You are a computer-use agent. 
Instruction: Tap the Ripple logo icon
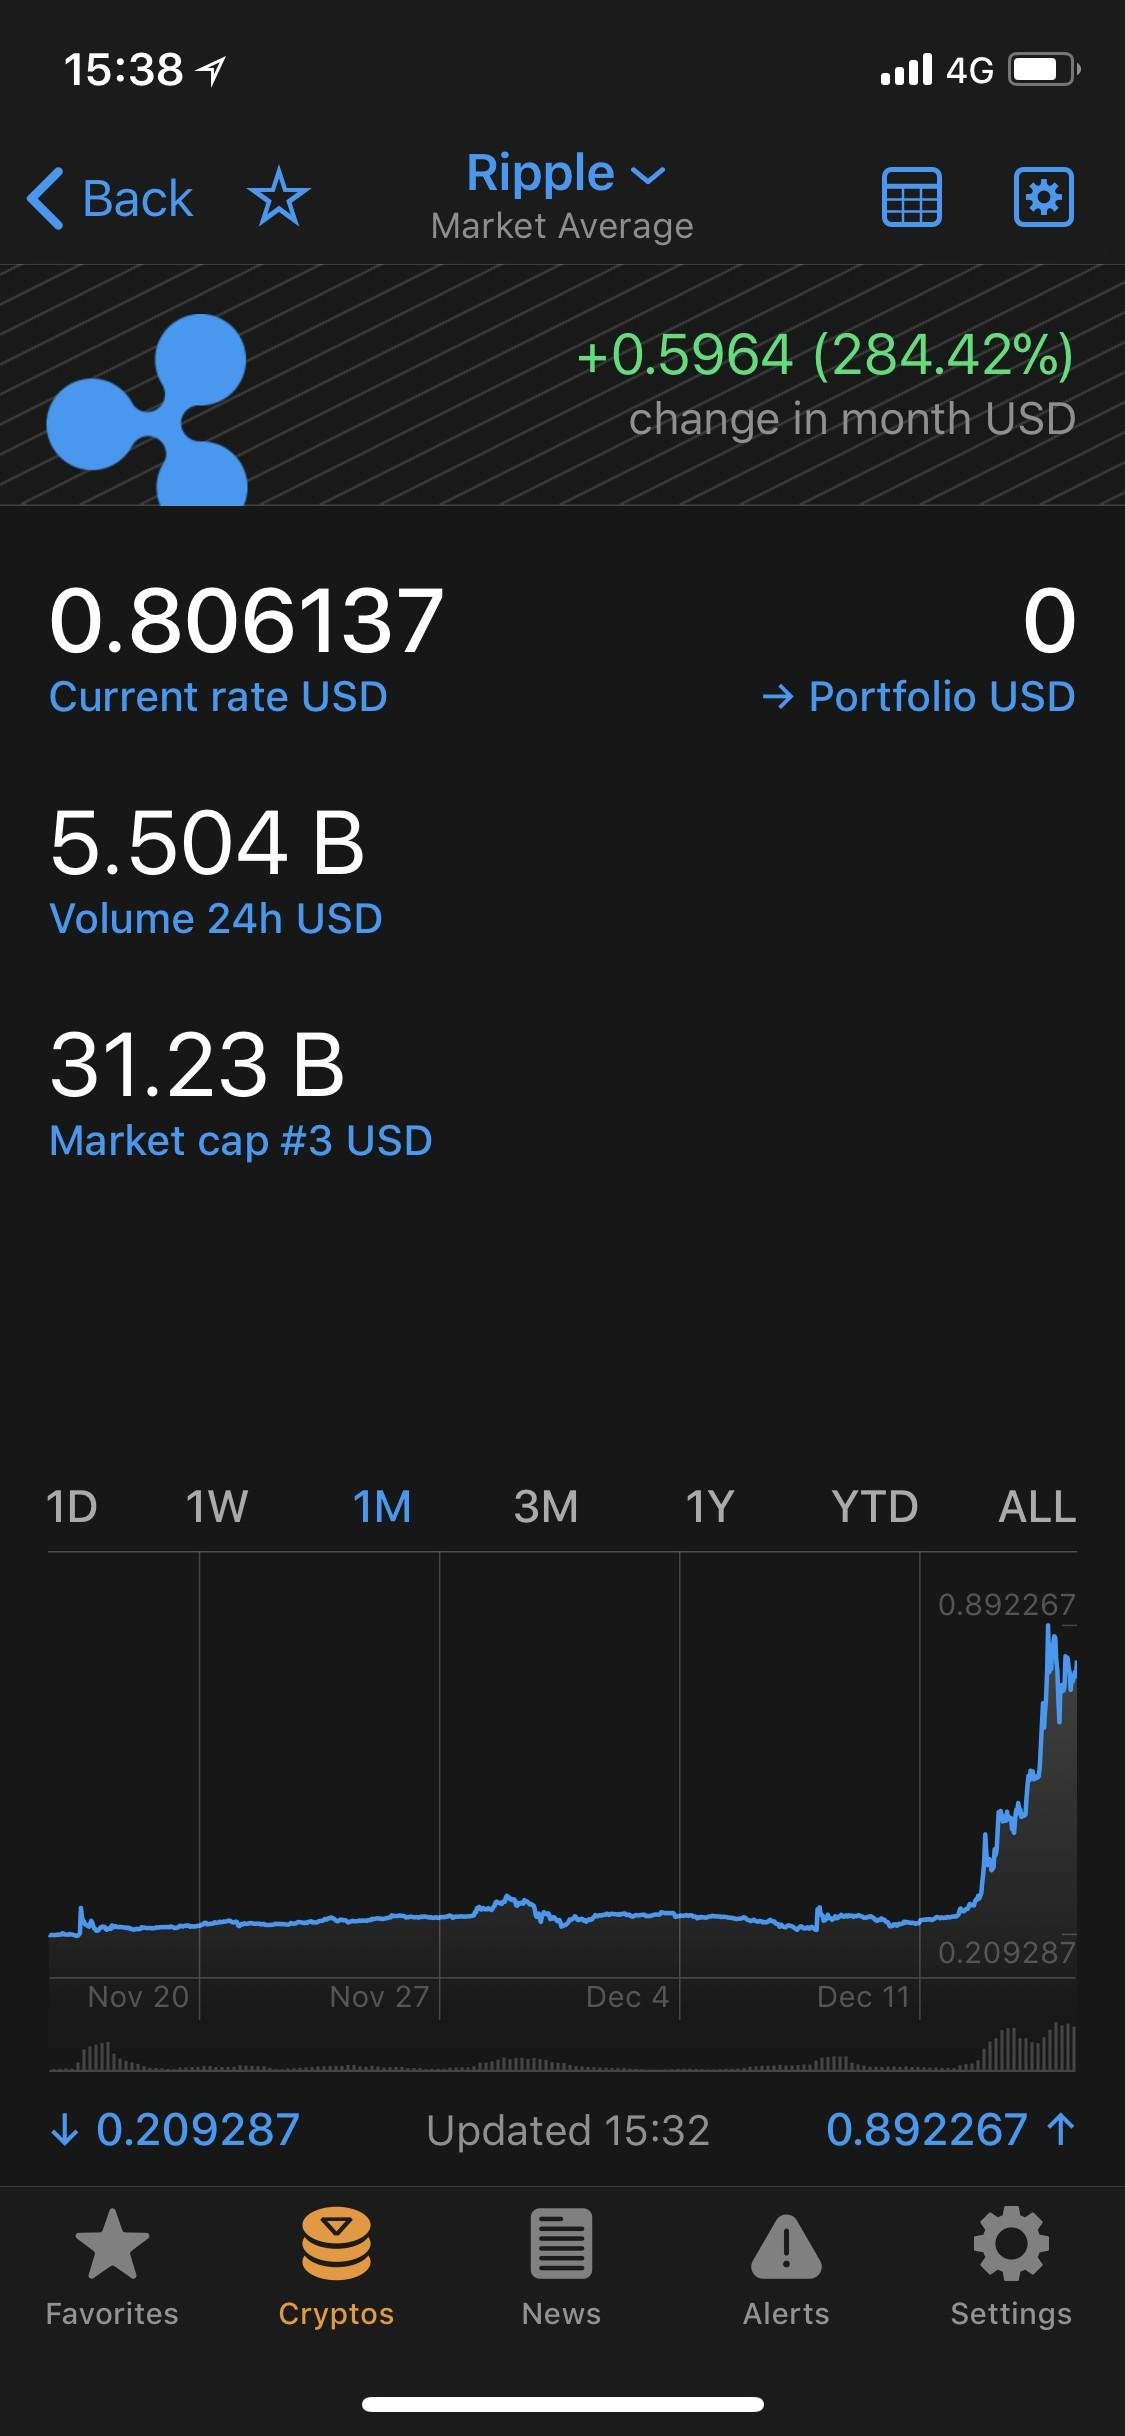coord(147,409)
